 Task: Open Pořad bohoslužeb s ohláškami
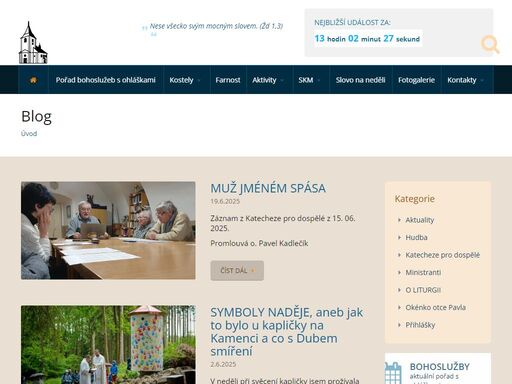[106, 80]
